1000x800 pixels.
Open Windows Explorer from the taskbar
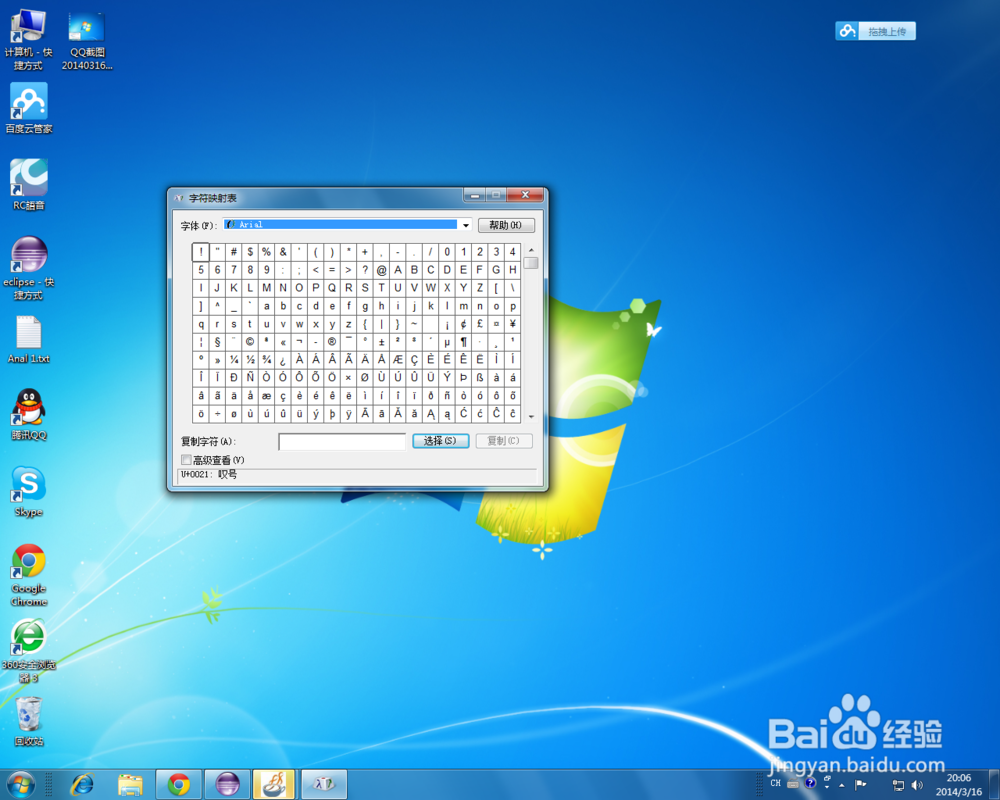pyautogui.click(x=131, y=784)
